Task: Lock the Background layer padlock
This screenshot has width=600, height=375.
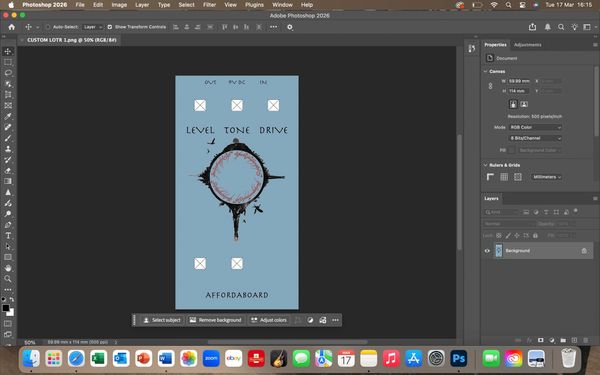Action: coord(584,251)
